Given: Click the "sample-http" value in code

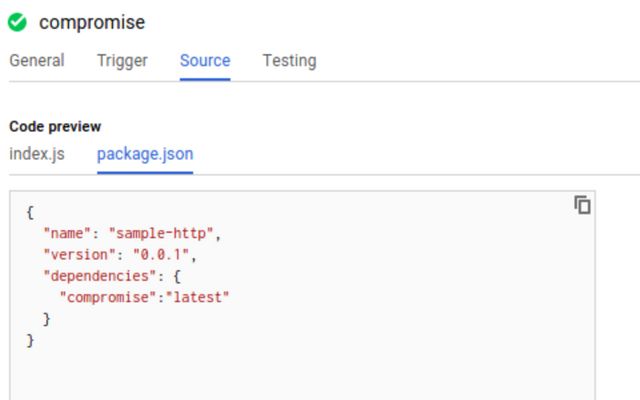Looking at the screenshot, I should [x=161, y=233].
